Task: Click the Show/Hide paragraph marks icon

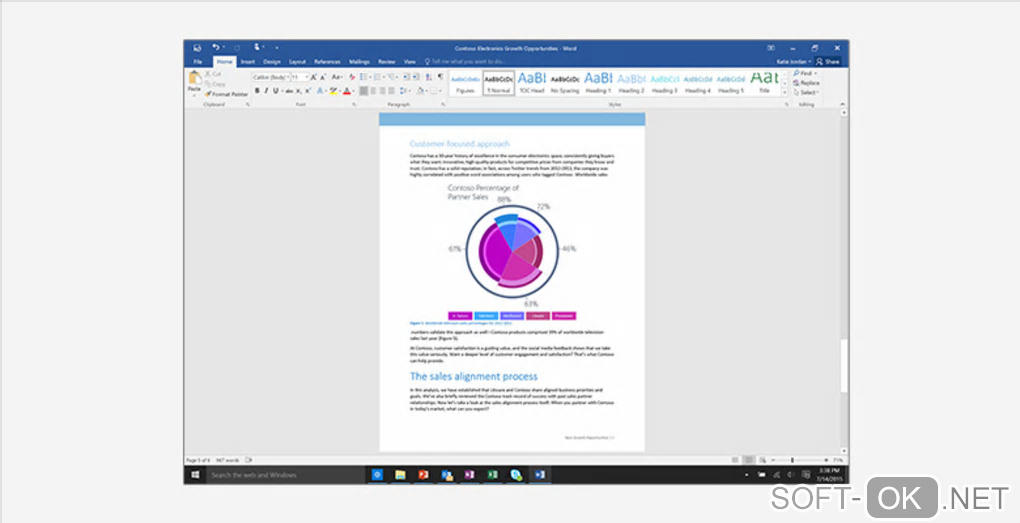Action: pos(438,76)
